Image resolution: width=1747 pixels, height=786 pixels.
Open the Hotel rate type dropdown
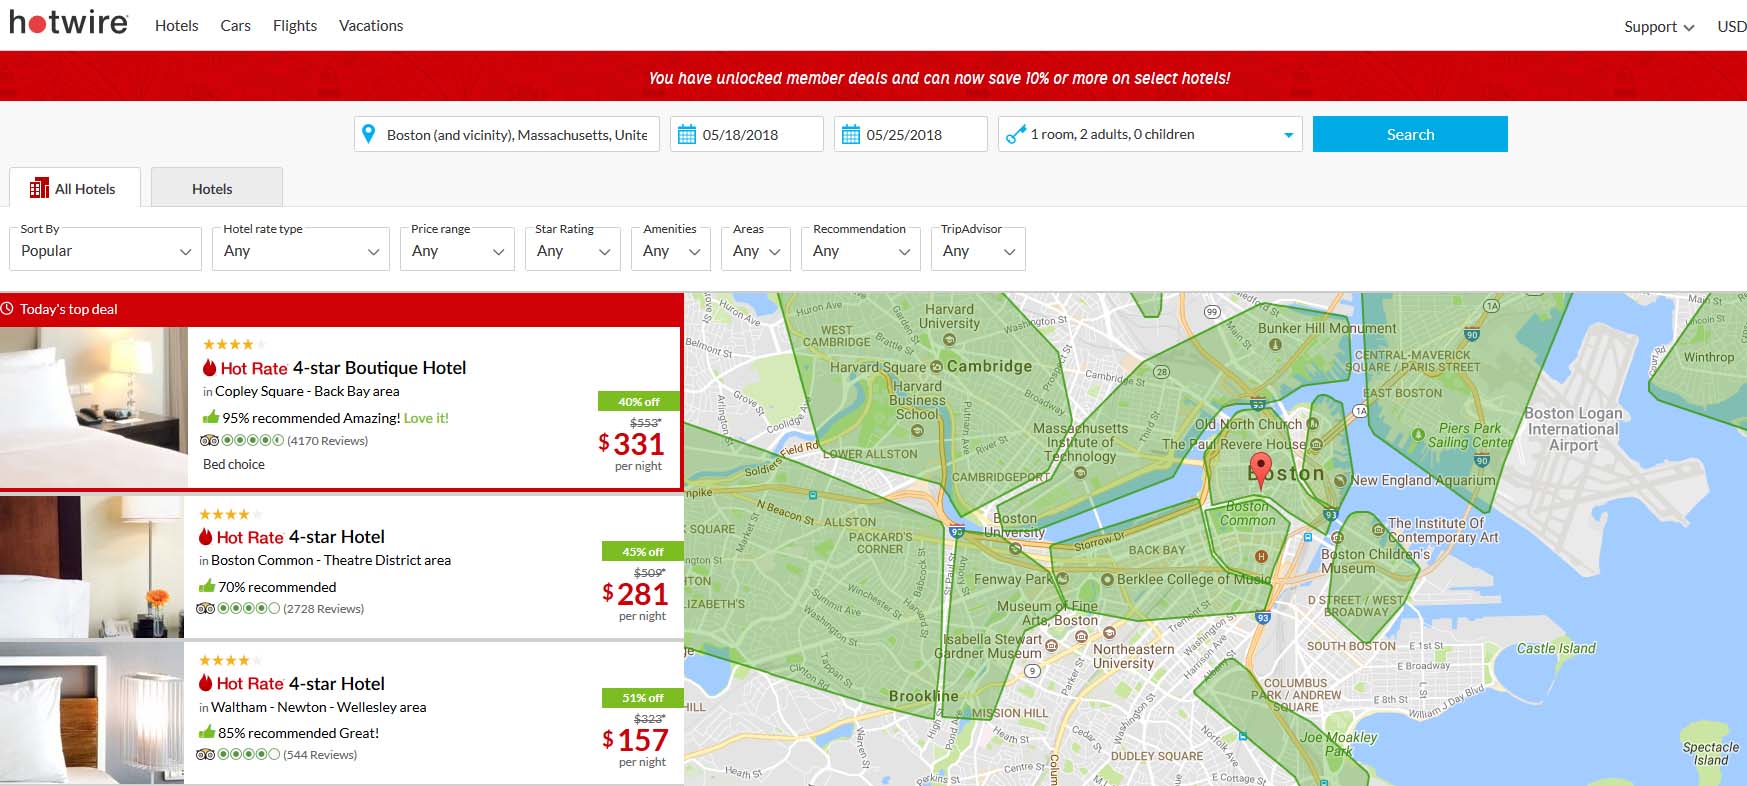300,250
